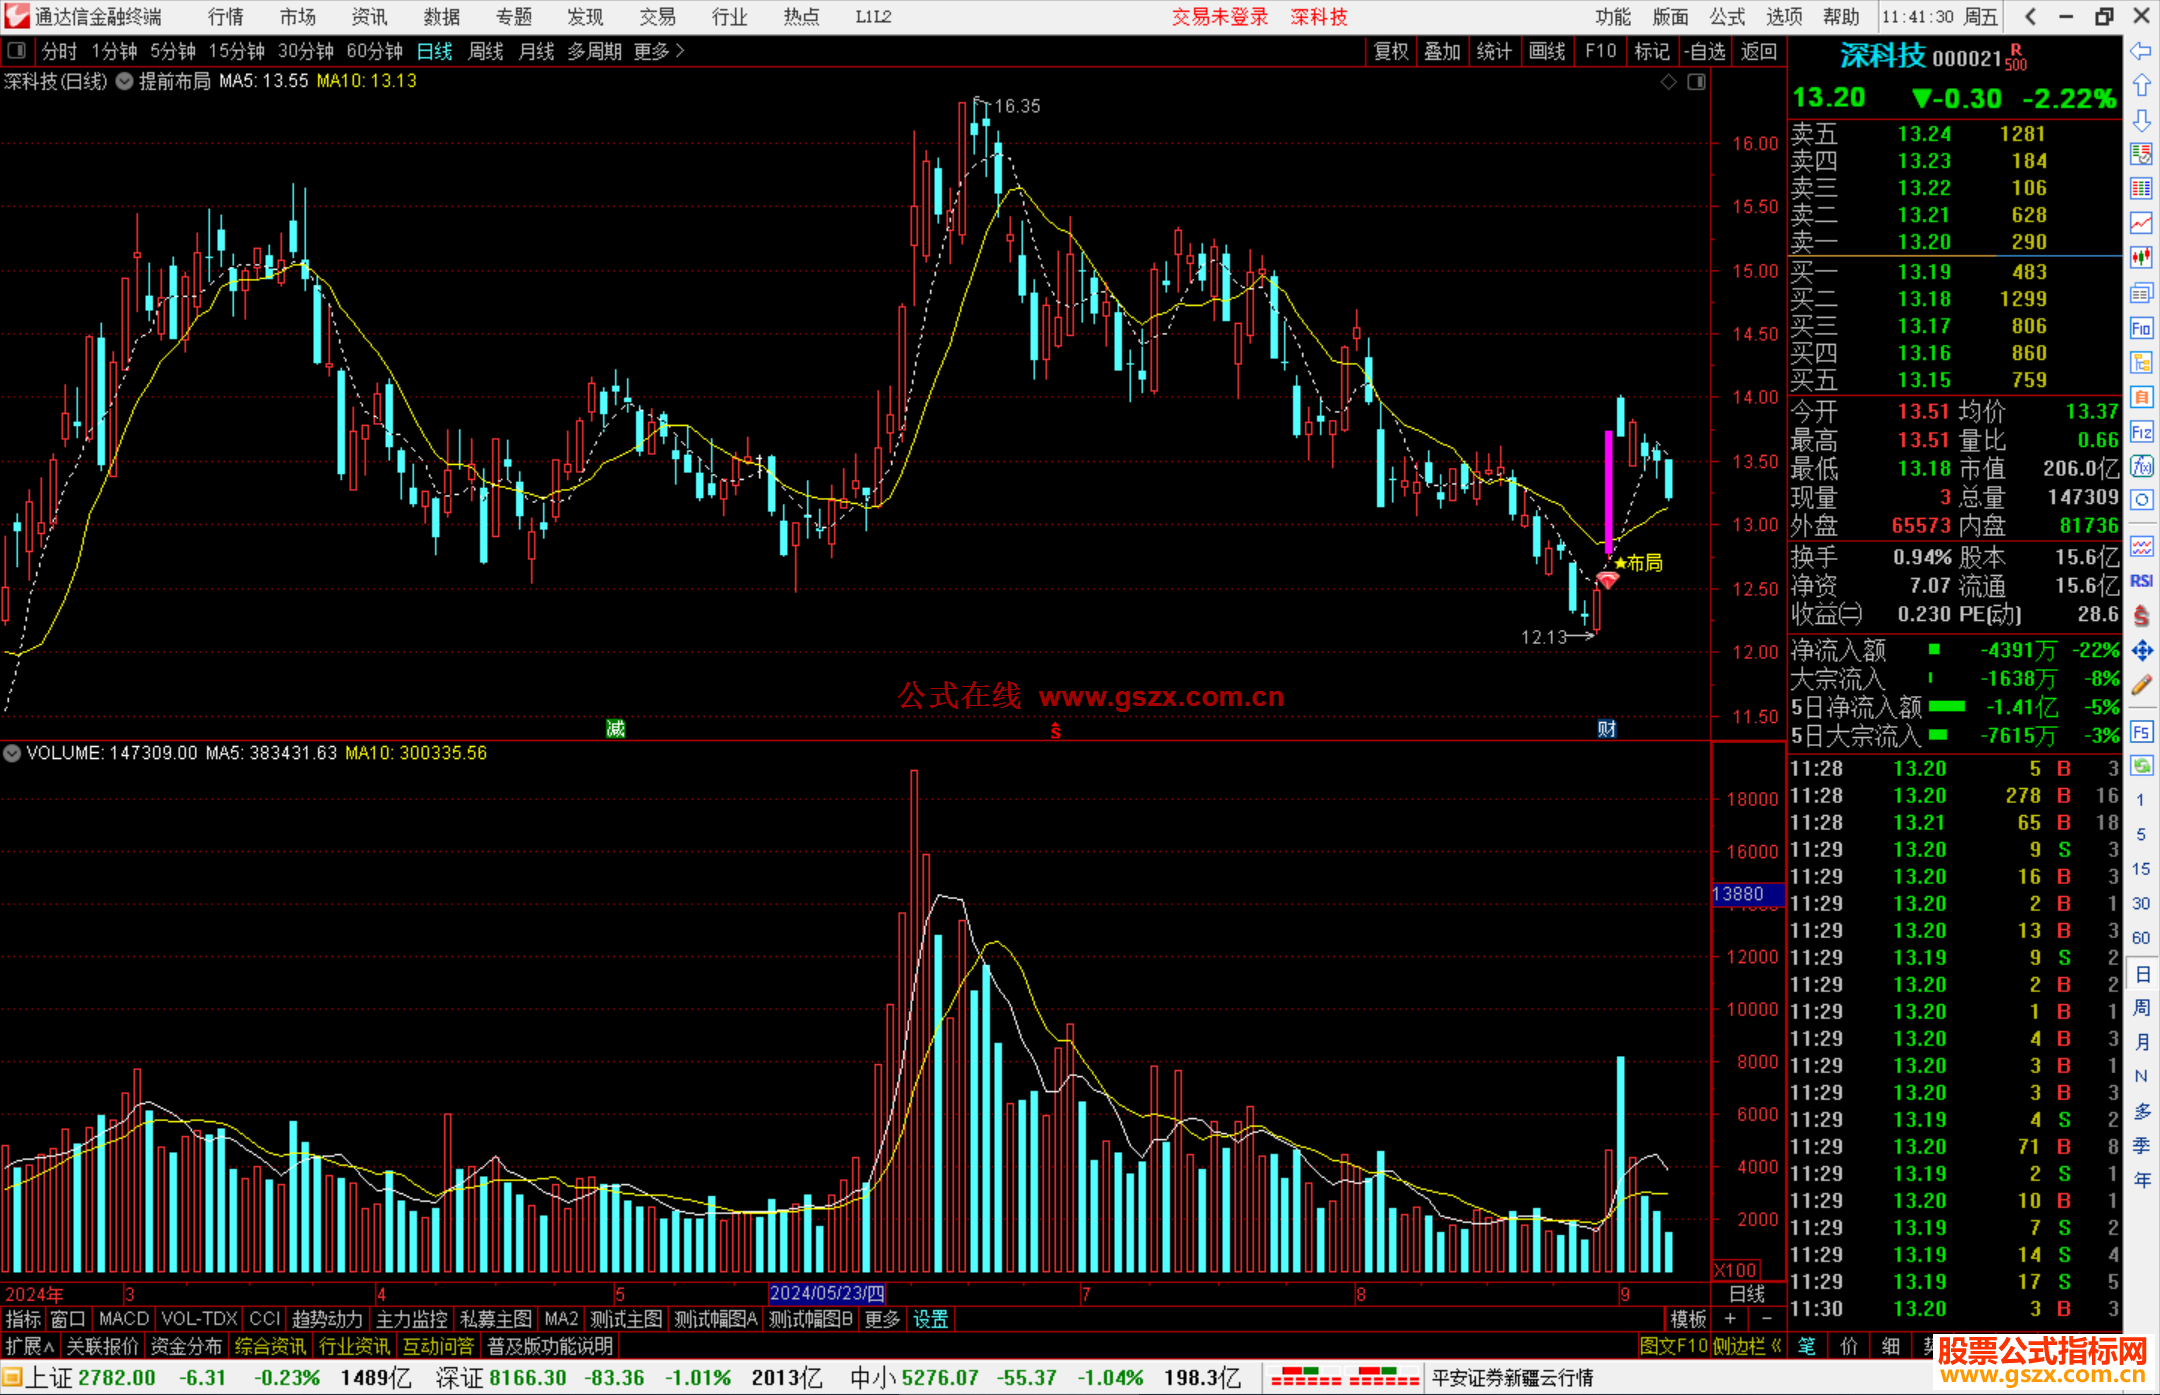Screen dimensions: 2160x1395
Task: Click the F12 sidebar icon
Action: click(x=2141, y=432)
